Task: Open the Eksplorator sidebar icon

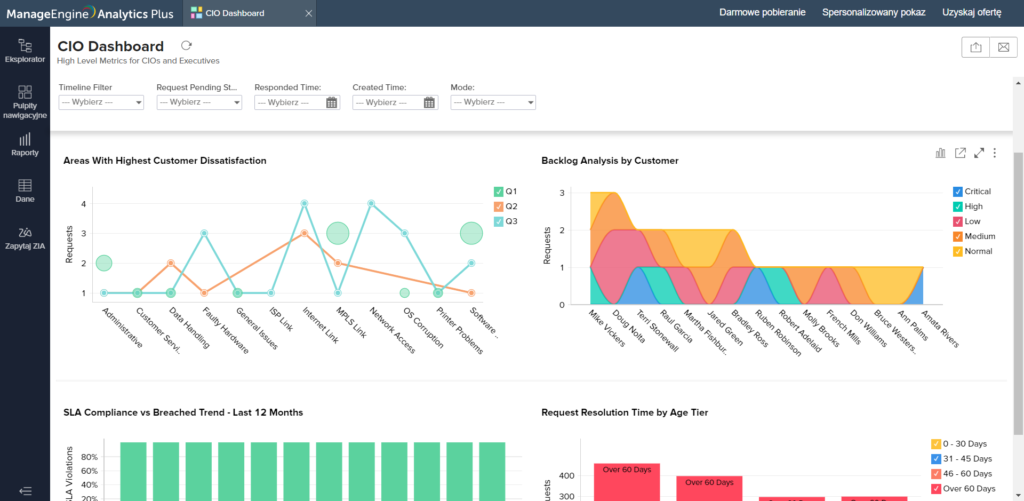Action: (25, 50)
